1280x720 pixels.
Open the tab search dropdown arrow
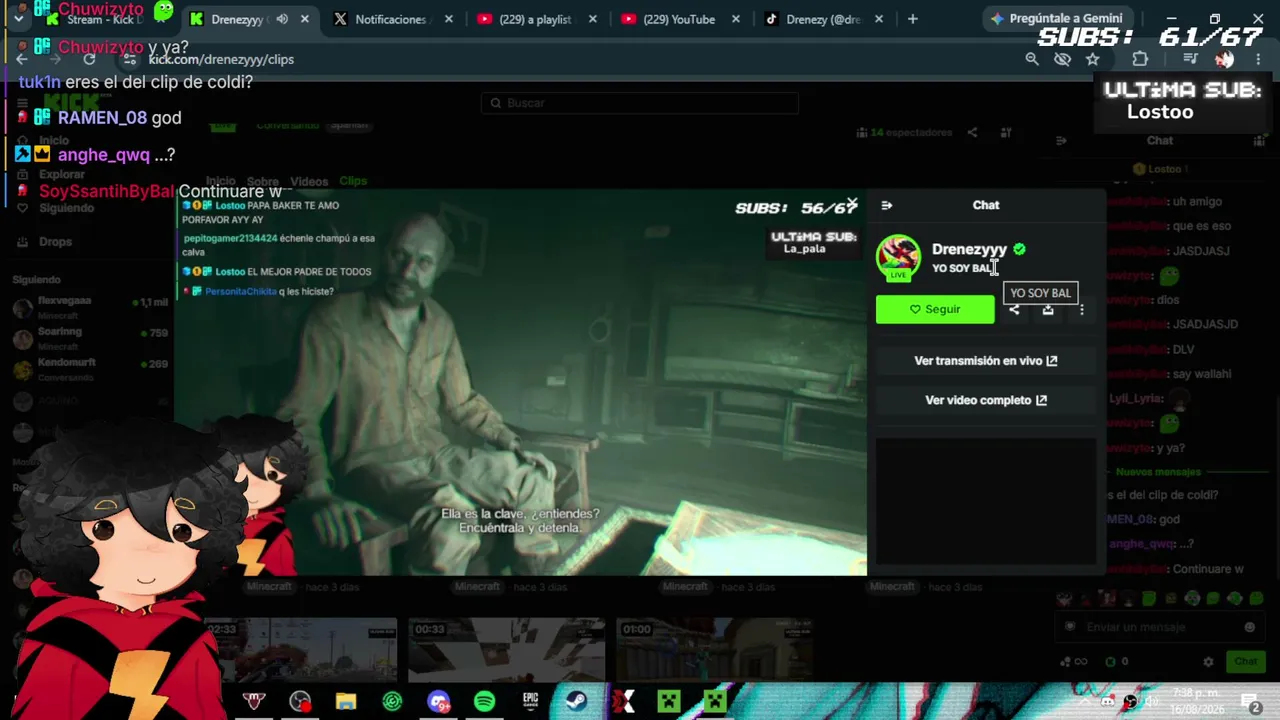[18, 19]
